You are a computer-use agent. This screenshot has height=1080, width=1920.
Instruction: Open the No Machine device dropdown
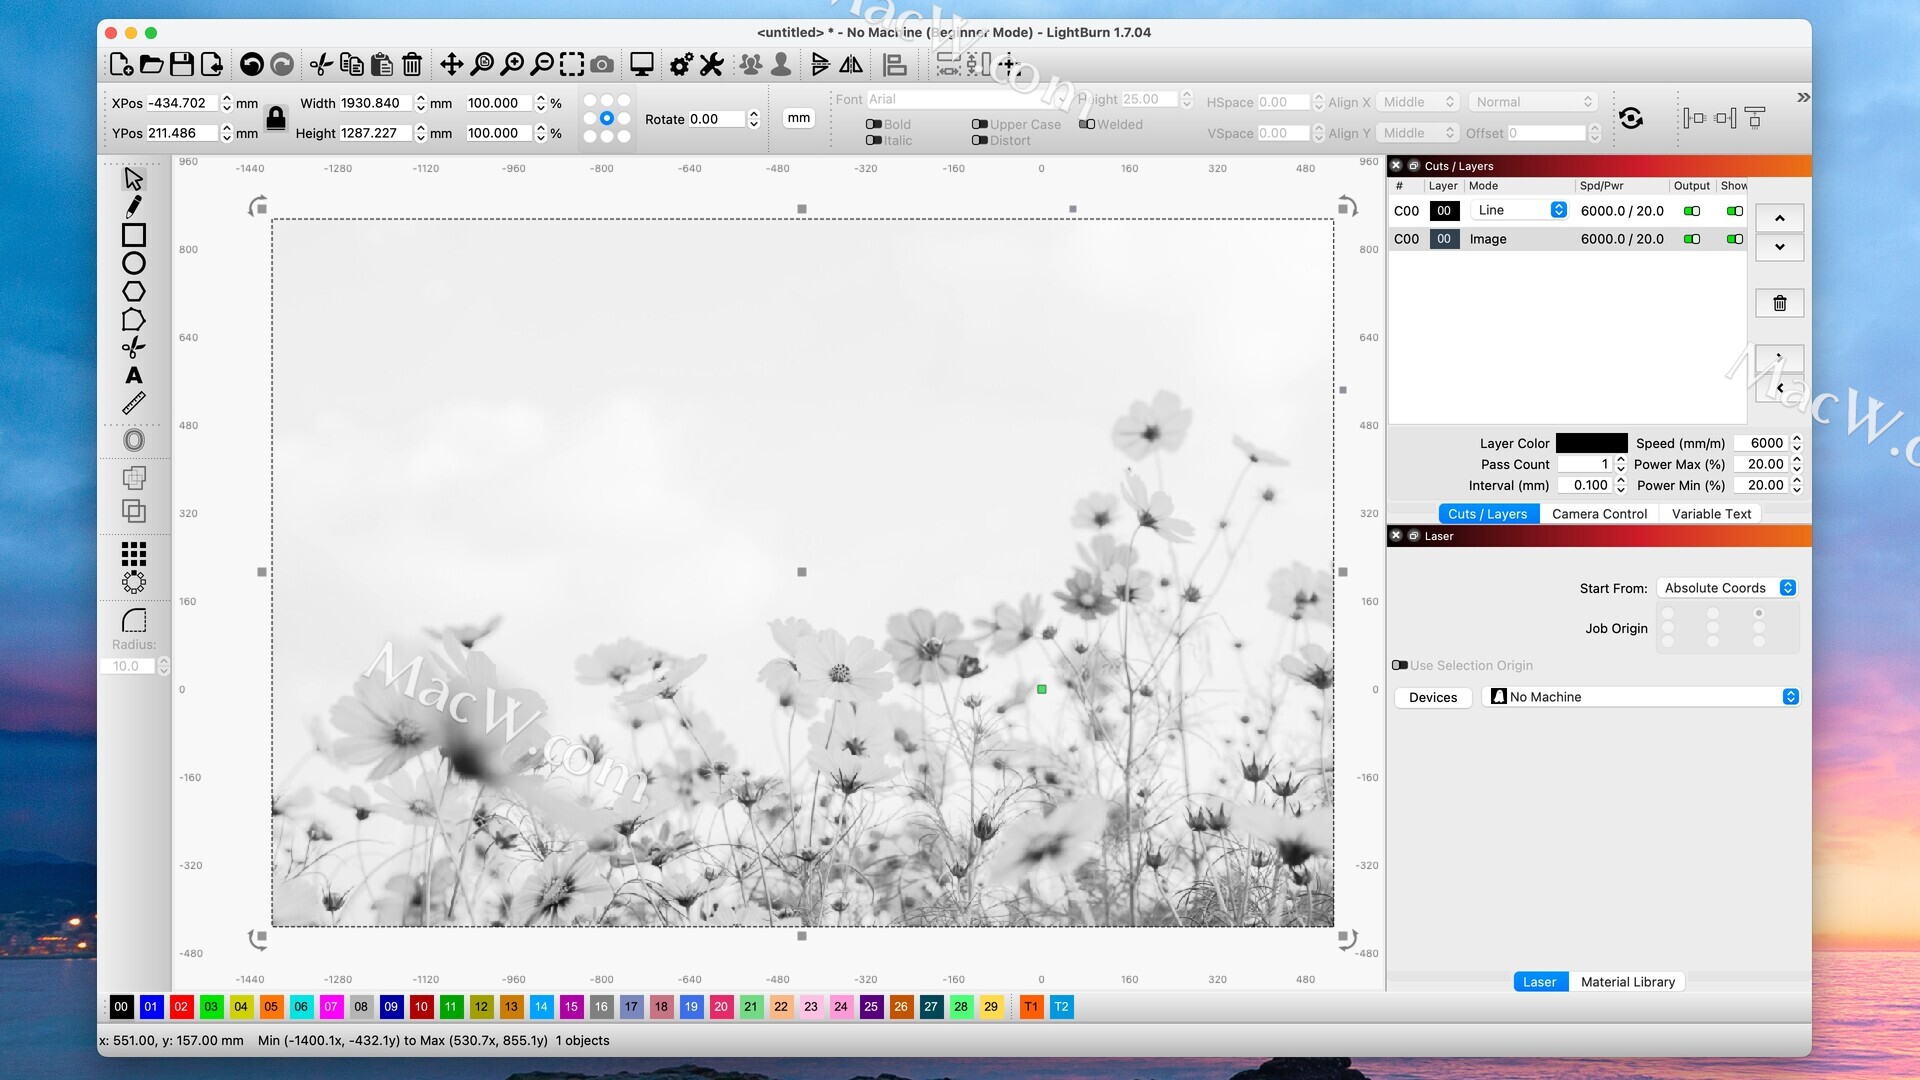coord(1641,697)
